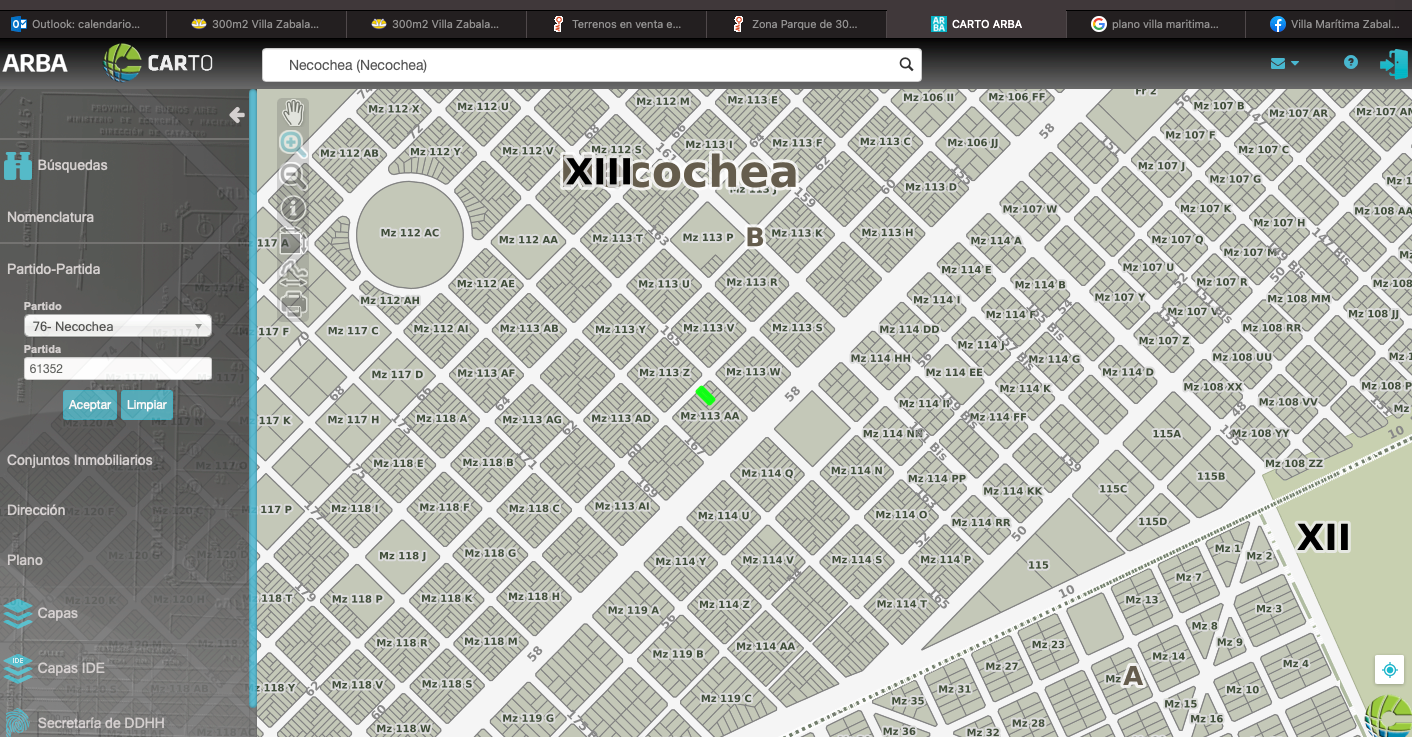Click the Limpiar button
The image size is (1412, 737).
click(146, 405)
